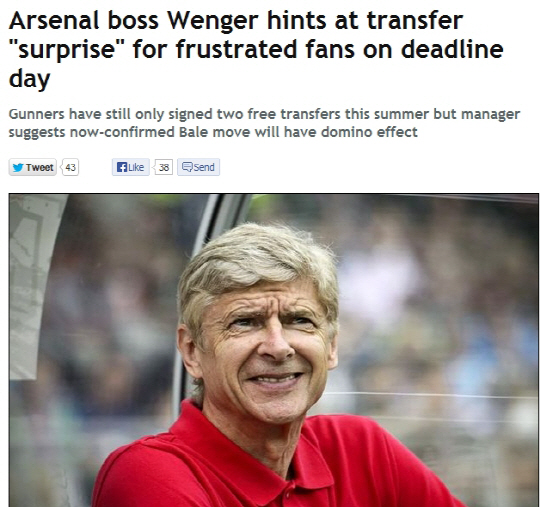Screen dimensions: 540x507
Task: Click the Facebook Like button
Action: point(131,167)
